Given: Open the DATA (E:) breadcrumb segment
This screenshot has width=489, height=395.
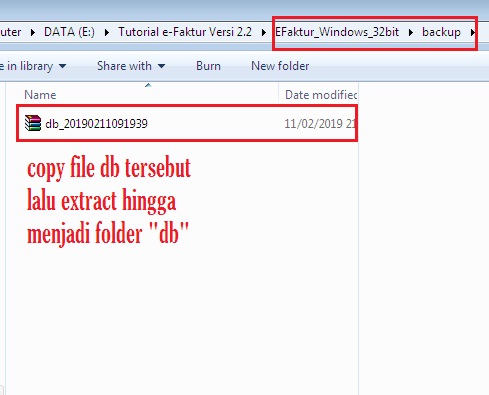Looking at the screenshot, I should pyautogui.click(x=69, y=32).
